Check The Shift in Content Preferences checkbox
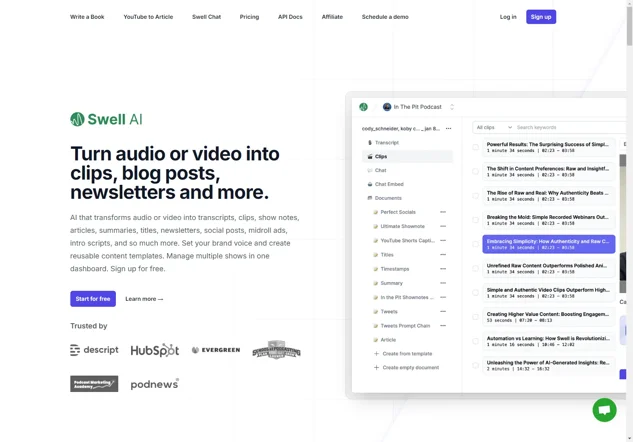The height and width of the screenshot is (442, 633). tap(476, 172)
